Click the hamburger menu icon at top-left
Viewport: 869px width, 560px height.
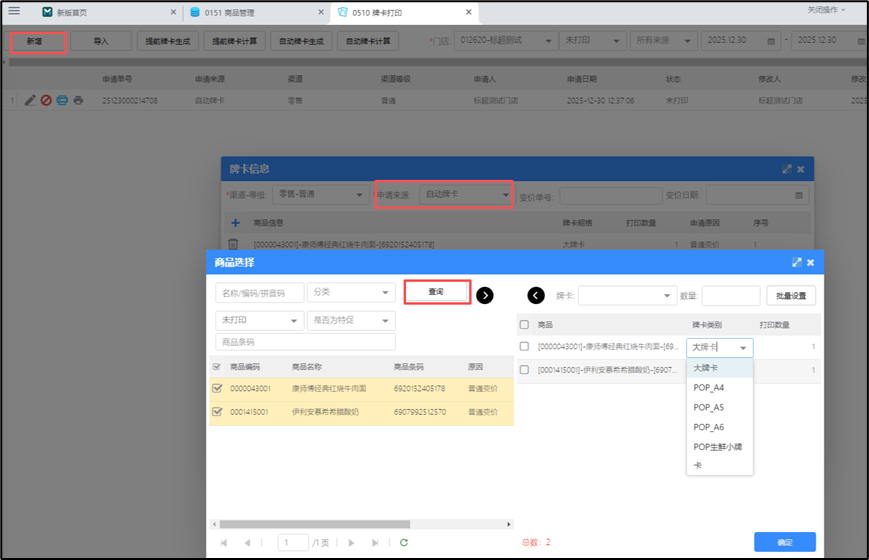pos(14,11)
